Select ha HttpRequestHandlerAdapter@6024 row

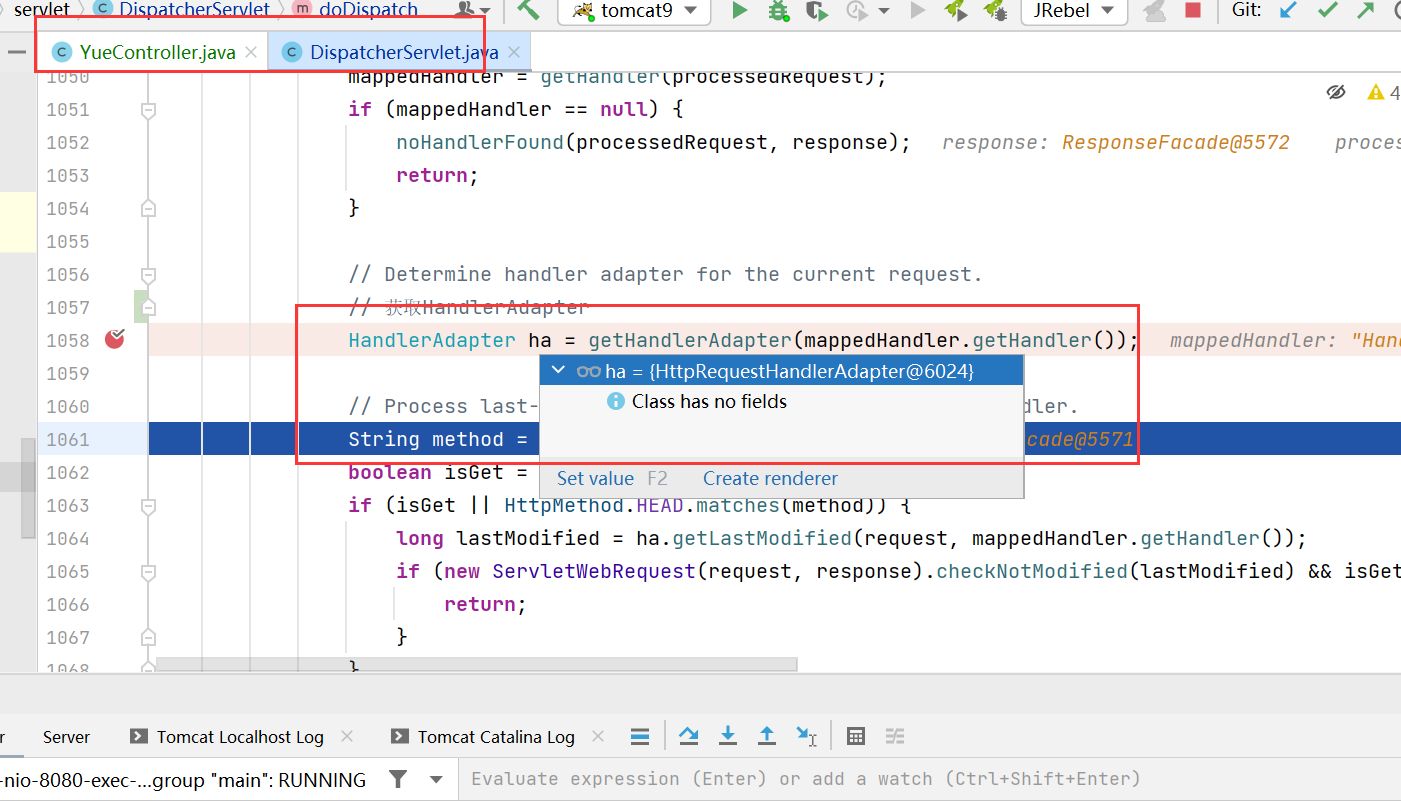click(x=781, y=371)
